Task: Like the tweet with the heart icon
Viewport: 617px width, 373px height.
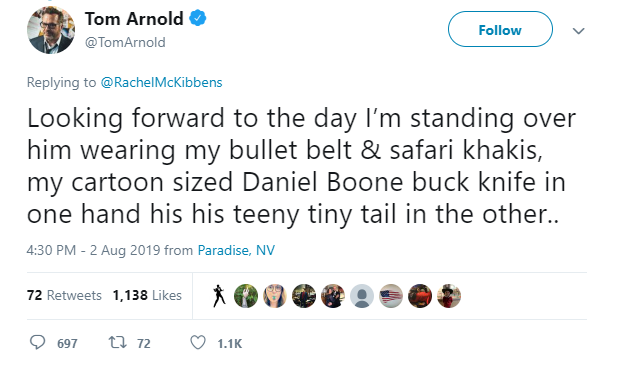Action: 198,342
